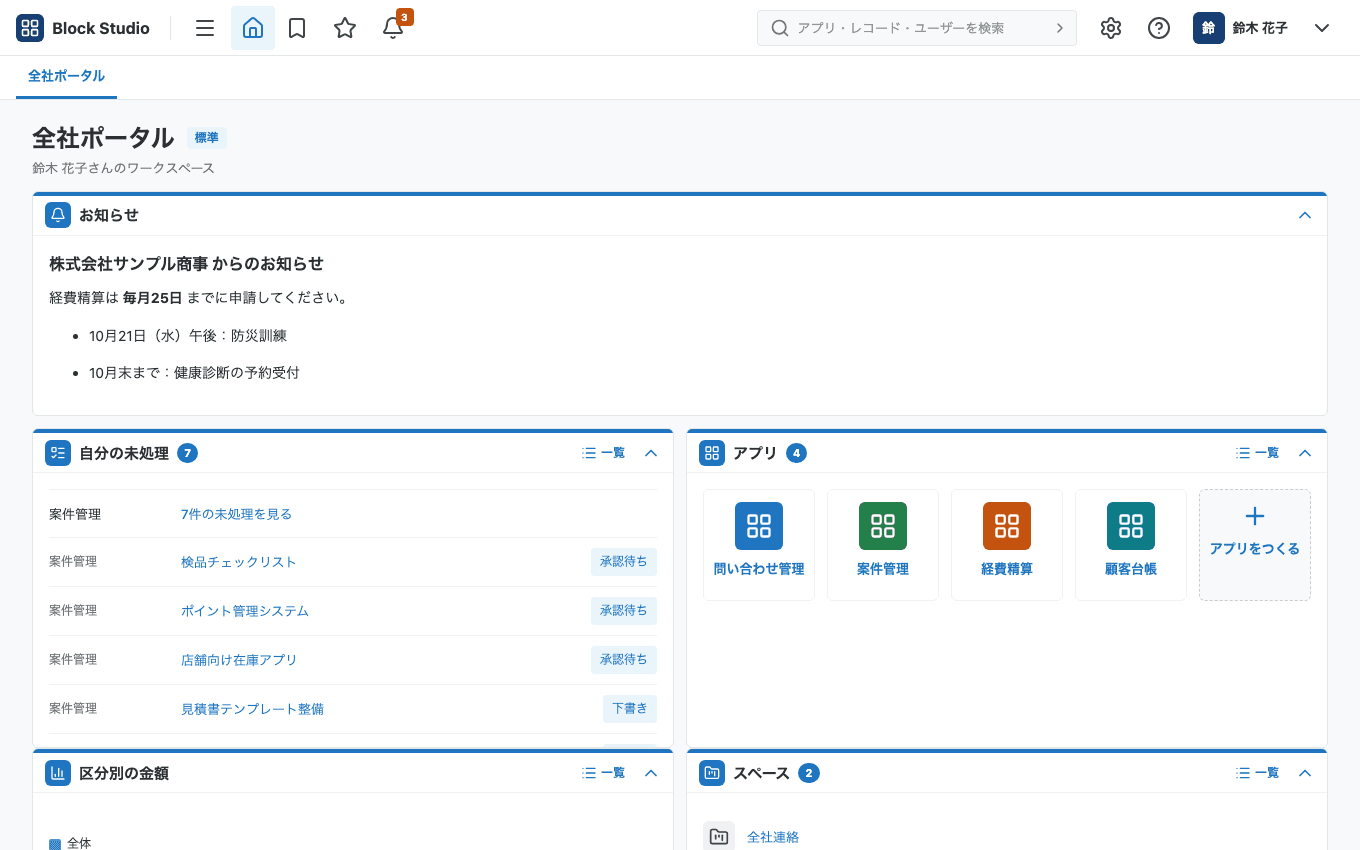Image resolution: width=1360 pixels, height=850 pixels.
Task: Collapse the 区分別の金額 panel
Action: click(651, 773)
